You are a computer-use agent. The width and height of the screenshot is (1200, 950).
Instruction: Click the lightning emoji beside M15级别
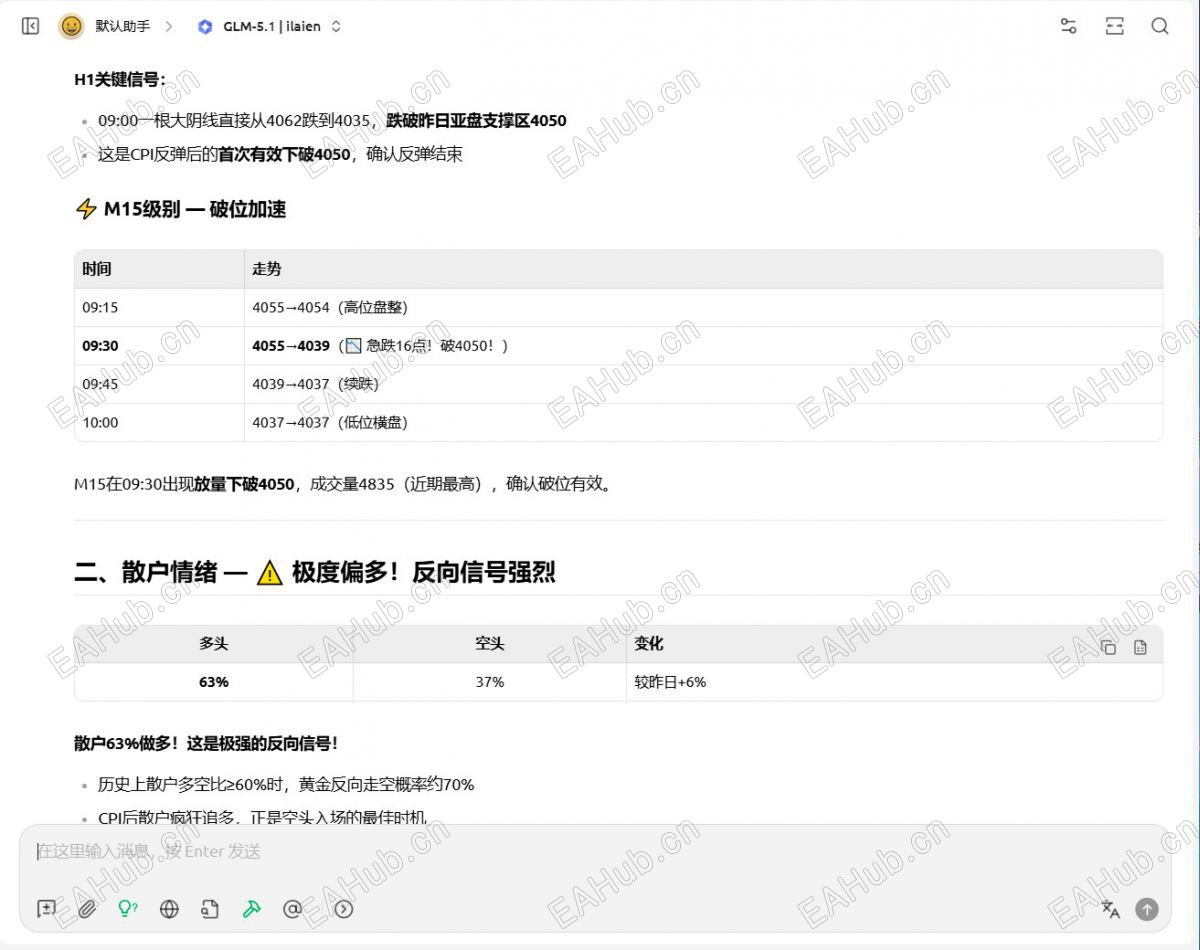[x=86, y=209]
